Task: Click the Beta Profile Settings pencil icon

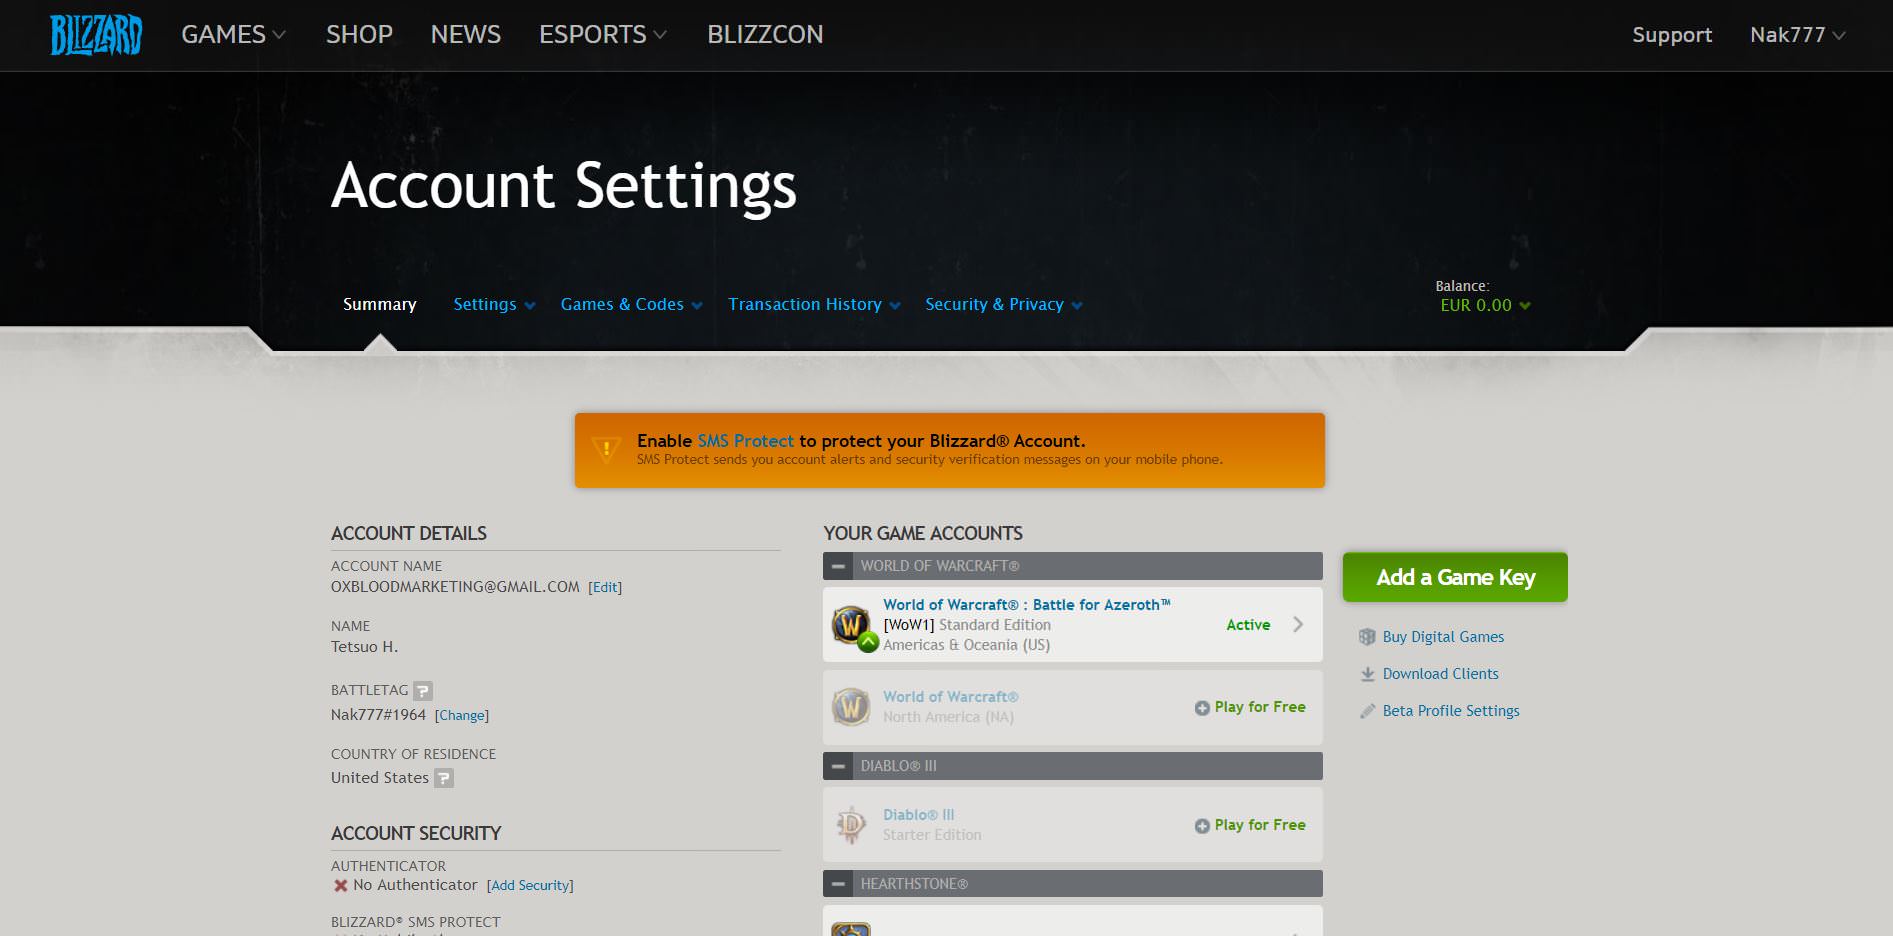Action: (1367, 711)
